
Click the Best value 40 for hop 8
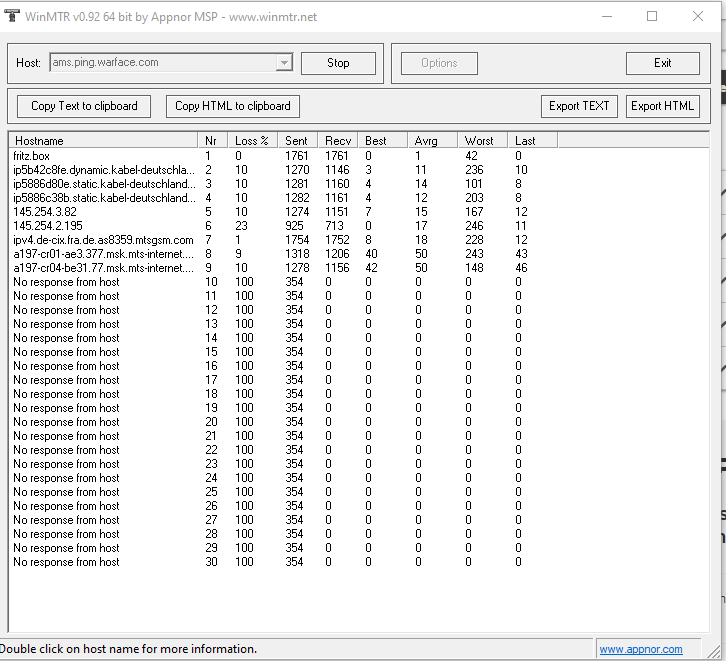tap(371, 254)
